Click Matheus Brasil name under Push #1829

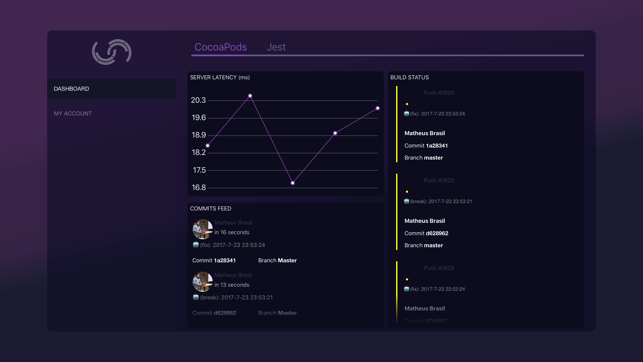[424, 221]
